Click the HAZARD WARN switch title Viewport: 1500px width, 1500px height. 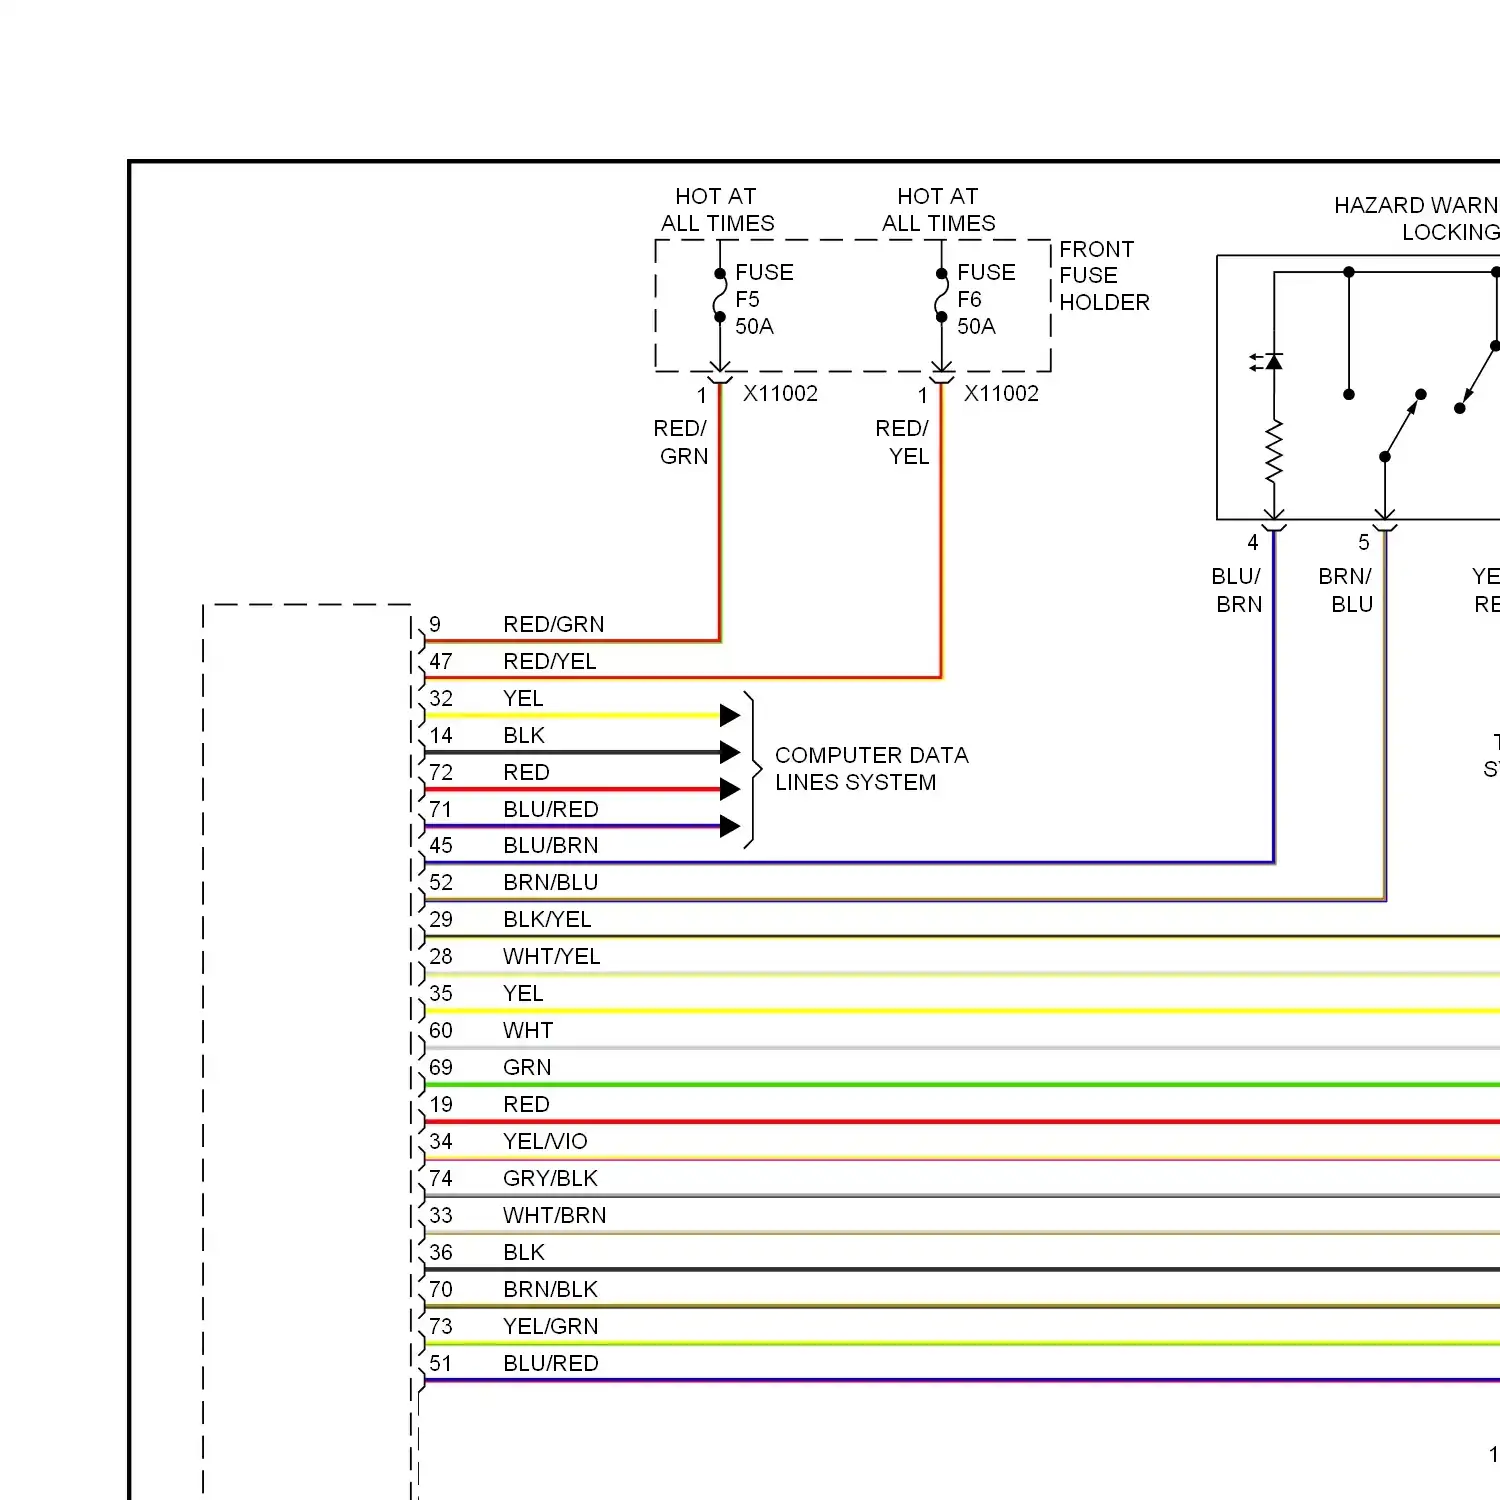(1417, 218)
